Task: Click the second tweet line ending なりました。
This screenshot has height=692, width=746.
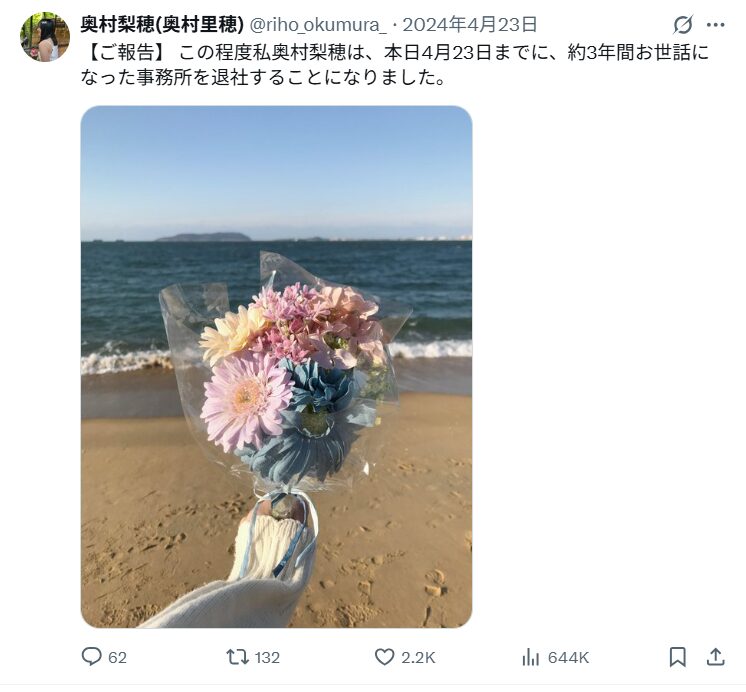Action: coord(264,78)
